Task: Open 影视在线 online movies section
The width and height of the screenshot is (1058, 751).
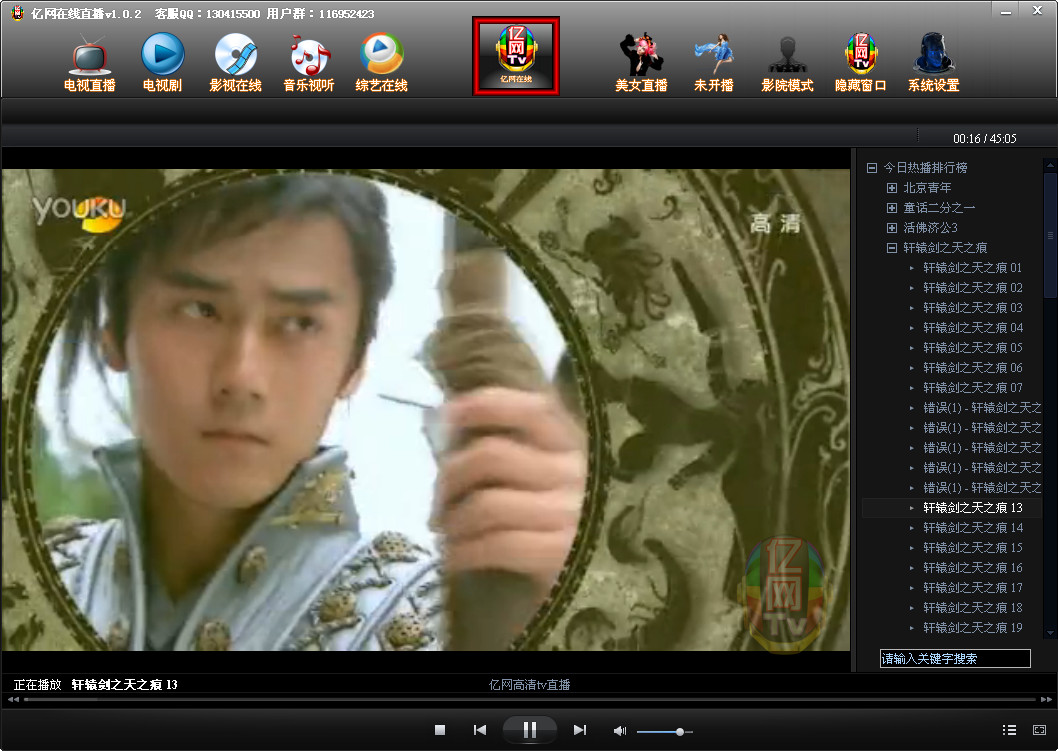Action: point(235,64)
